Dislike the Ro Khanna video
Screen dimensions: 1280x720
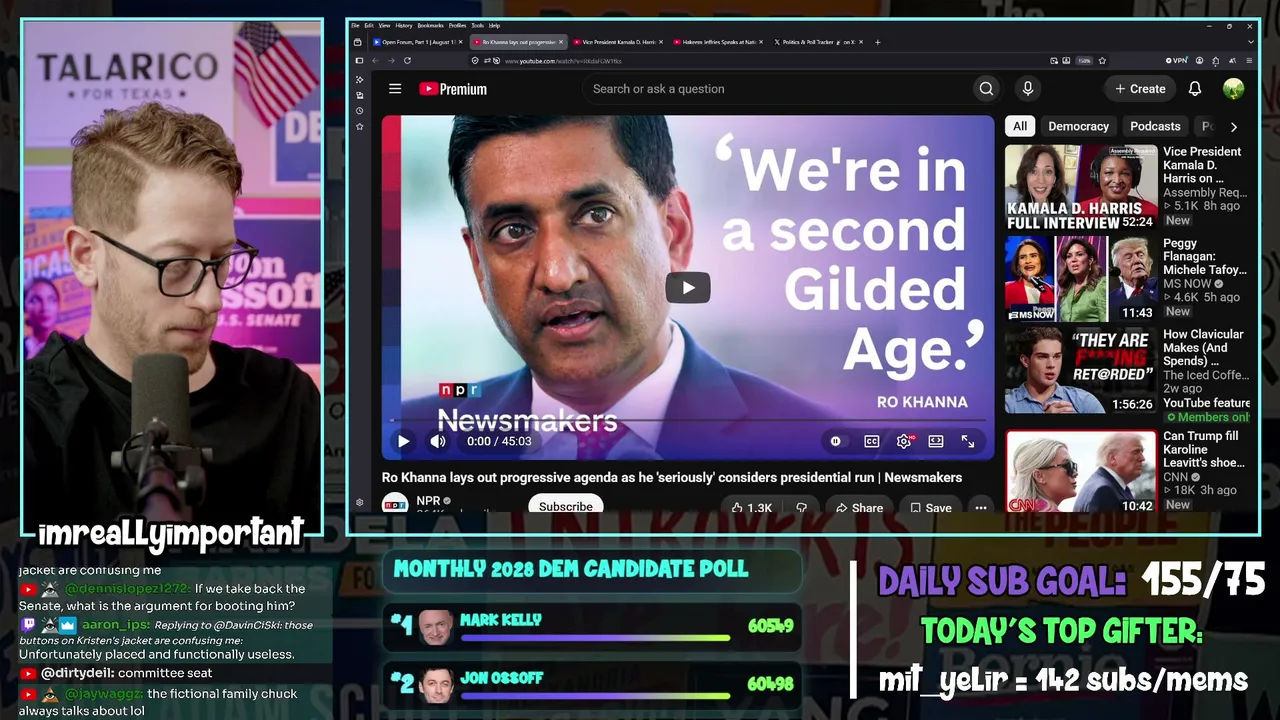coord(801,507)
